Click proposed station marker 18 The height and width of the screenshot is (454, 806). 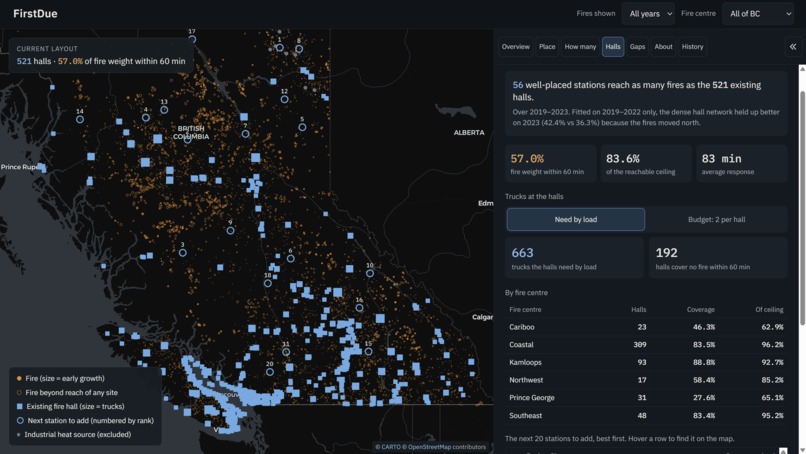pyautogui.click(x=268, y=283)
